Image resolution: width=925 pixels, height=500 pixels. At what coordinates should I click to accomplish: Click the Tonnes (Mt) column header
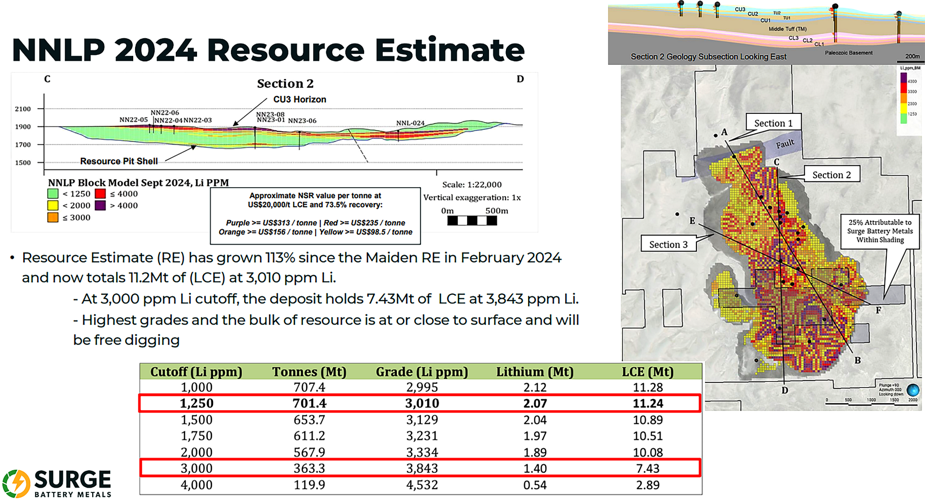point(309,371)
